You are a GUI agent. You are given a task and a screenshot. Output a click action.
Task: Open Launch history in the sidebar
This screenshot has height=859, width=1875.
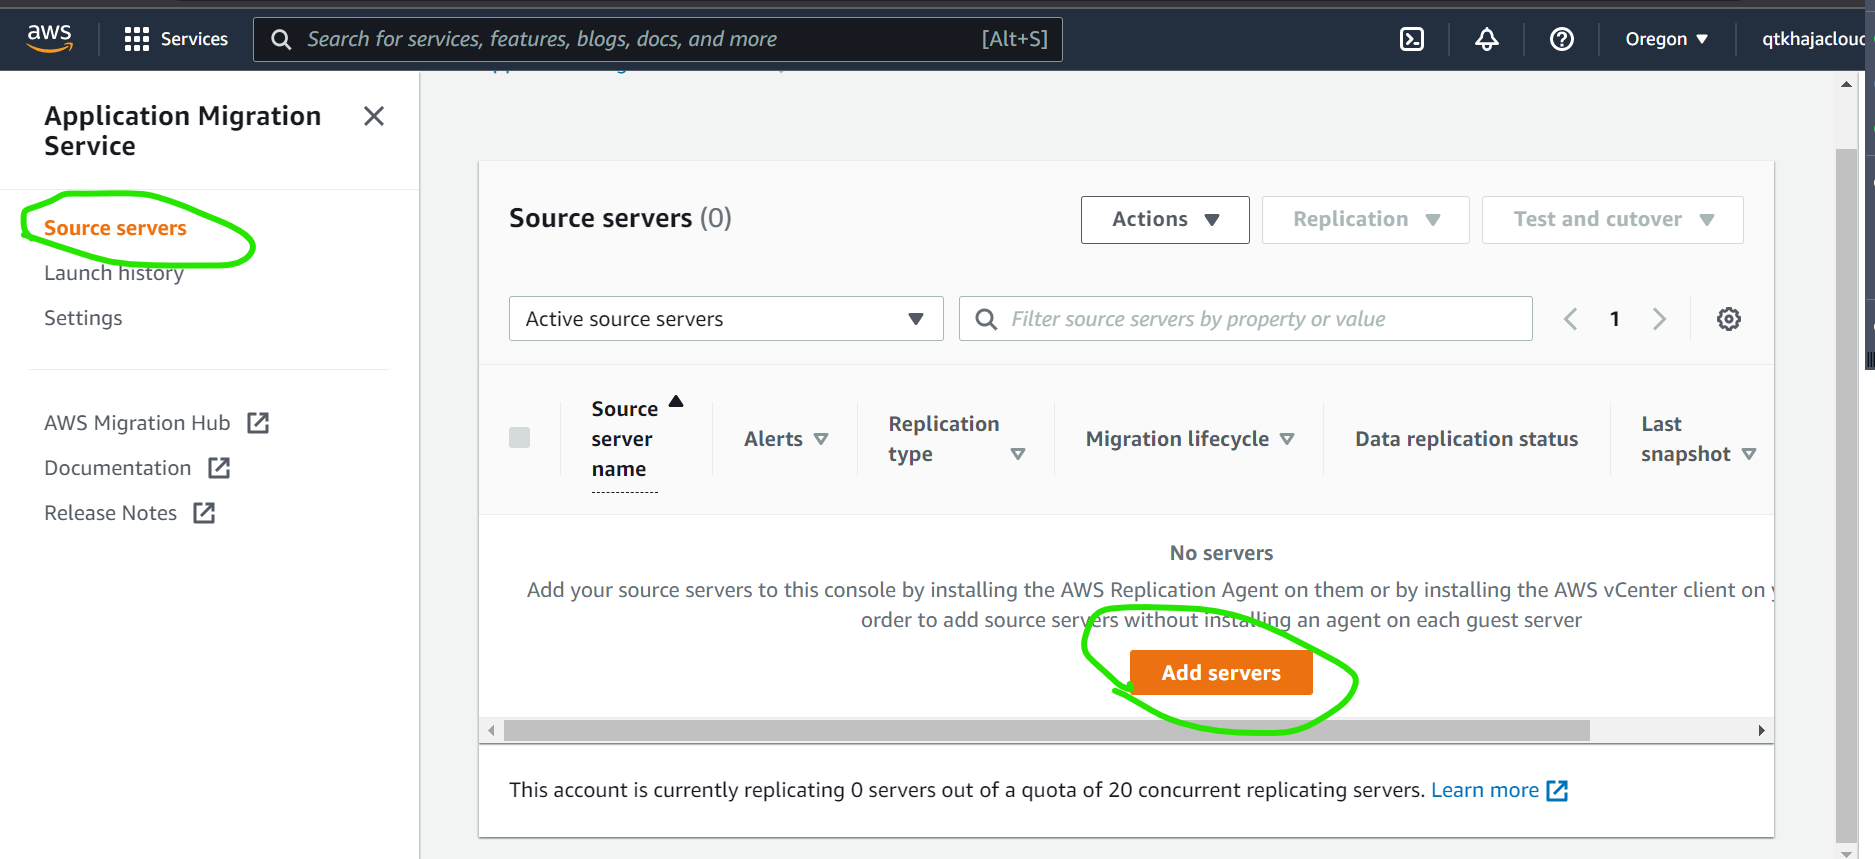pyautogui.click(x=114, y=273)
